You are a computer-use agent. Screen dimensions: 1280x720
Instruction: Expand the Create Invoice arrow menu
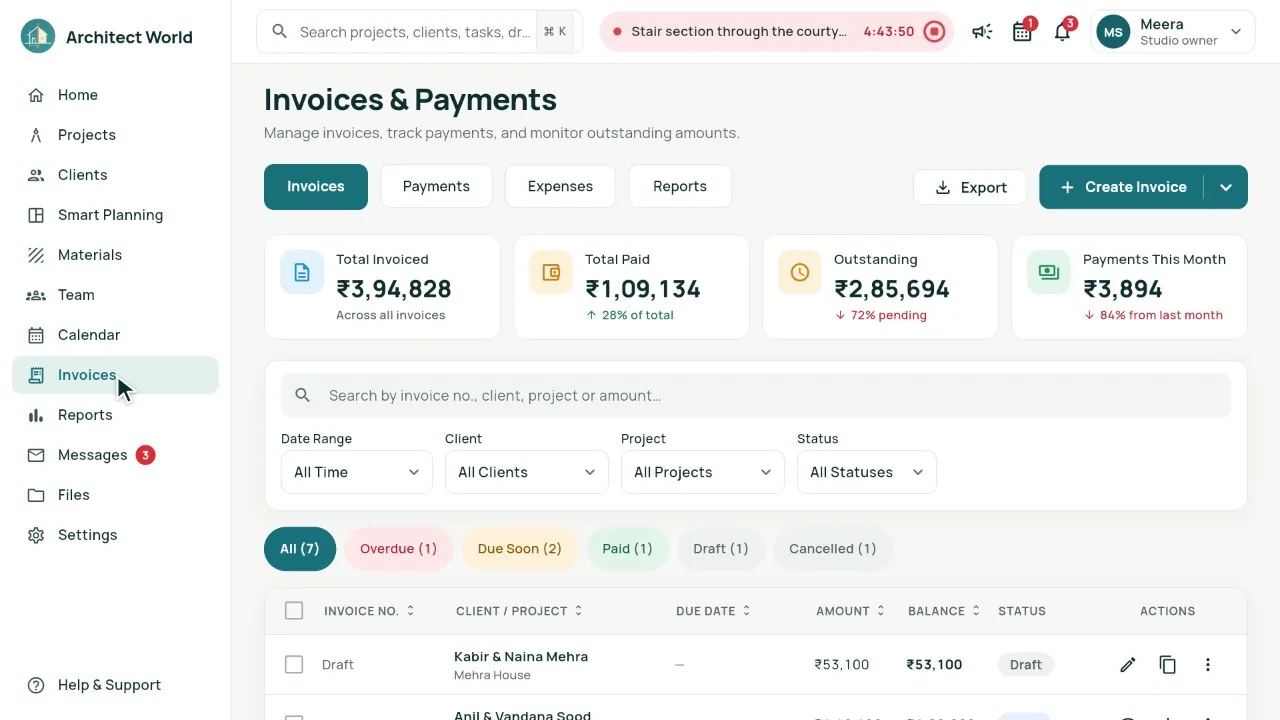click(1226, 187)
